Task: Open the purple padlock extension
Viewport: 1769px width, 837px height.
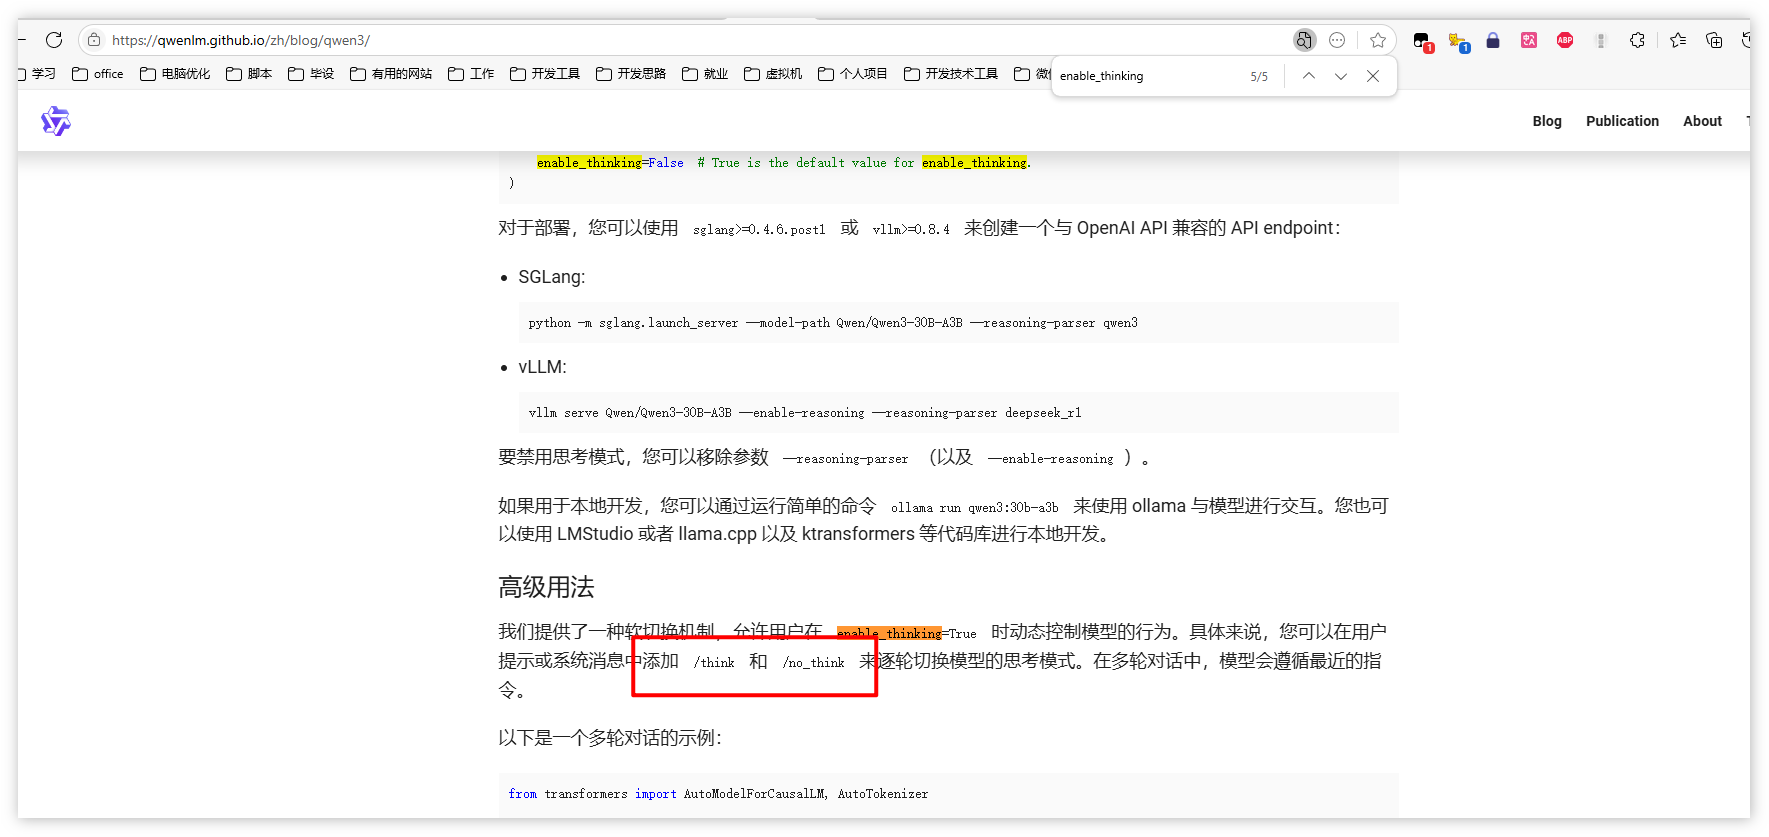Action: (1493, 40)
